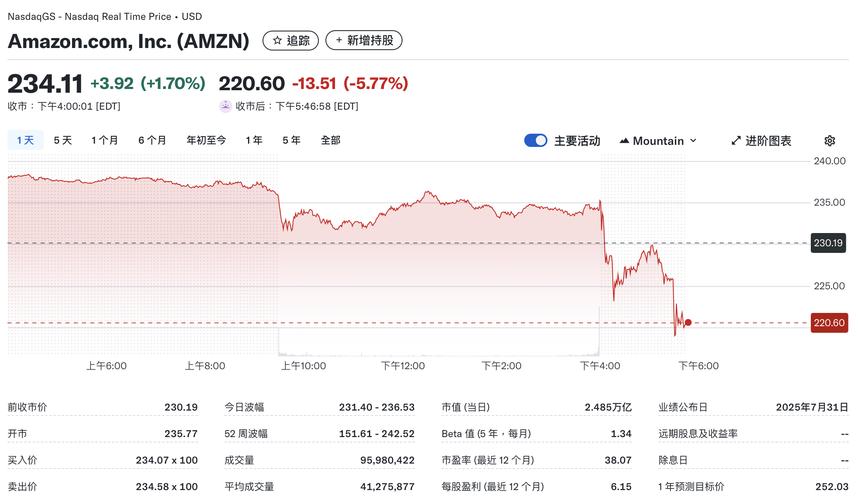Click the 新增持股 add holding button
858x500 pixels.
coord(364,41)
